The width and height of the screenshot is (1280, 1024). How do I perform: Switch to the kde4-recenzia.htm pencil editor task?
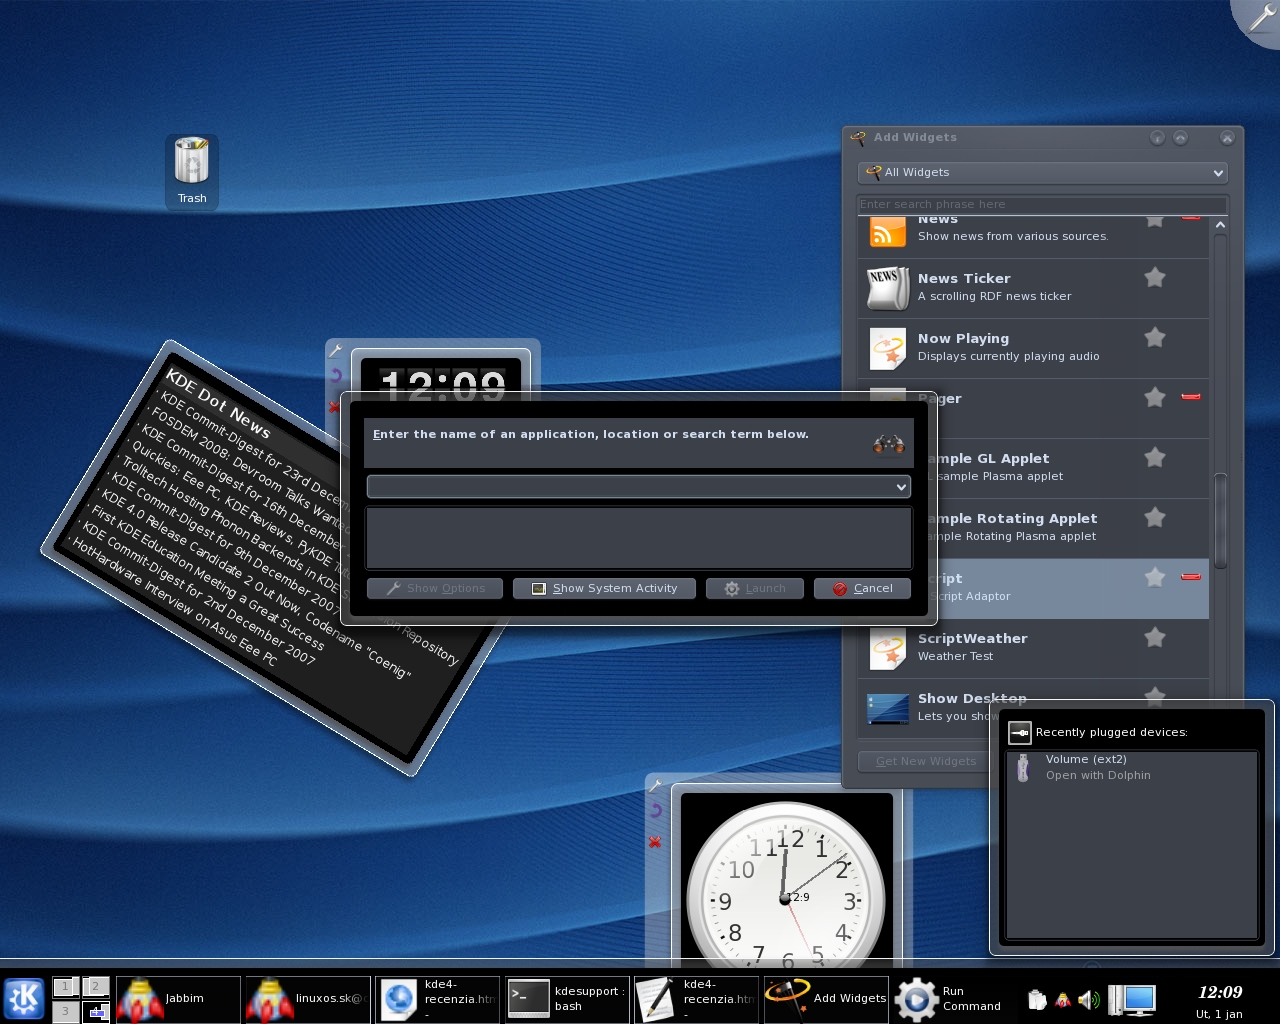click(x=696, y=999)
